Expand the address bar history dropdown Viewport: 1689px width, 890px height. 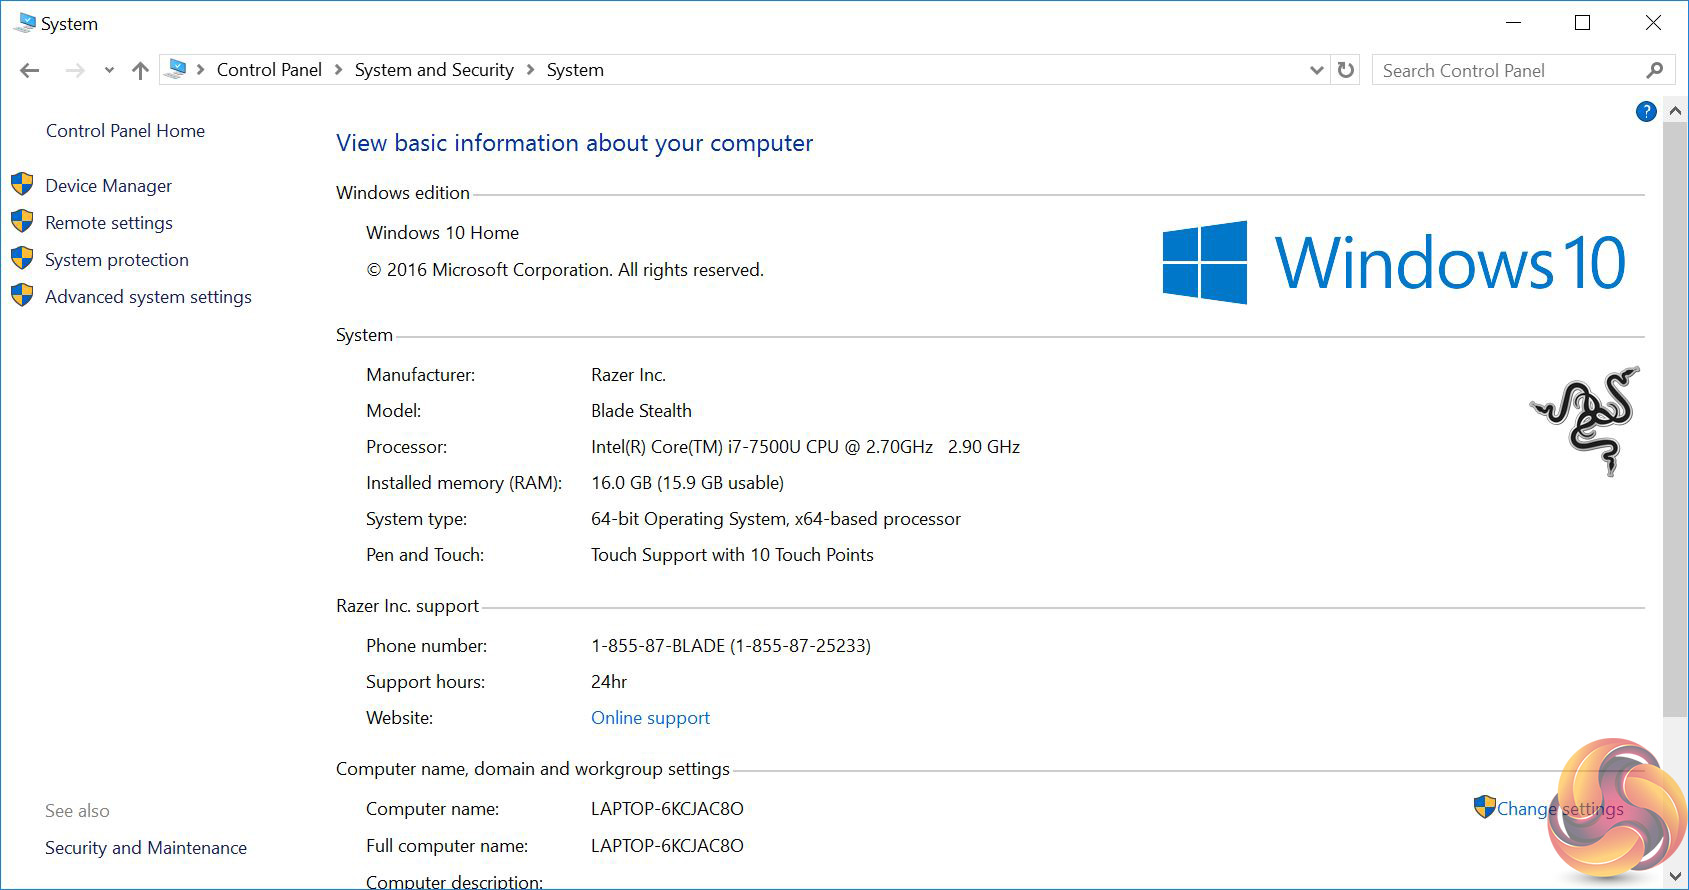(1316, 70)
